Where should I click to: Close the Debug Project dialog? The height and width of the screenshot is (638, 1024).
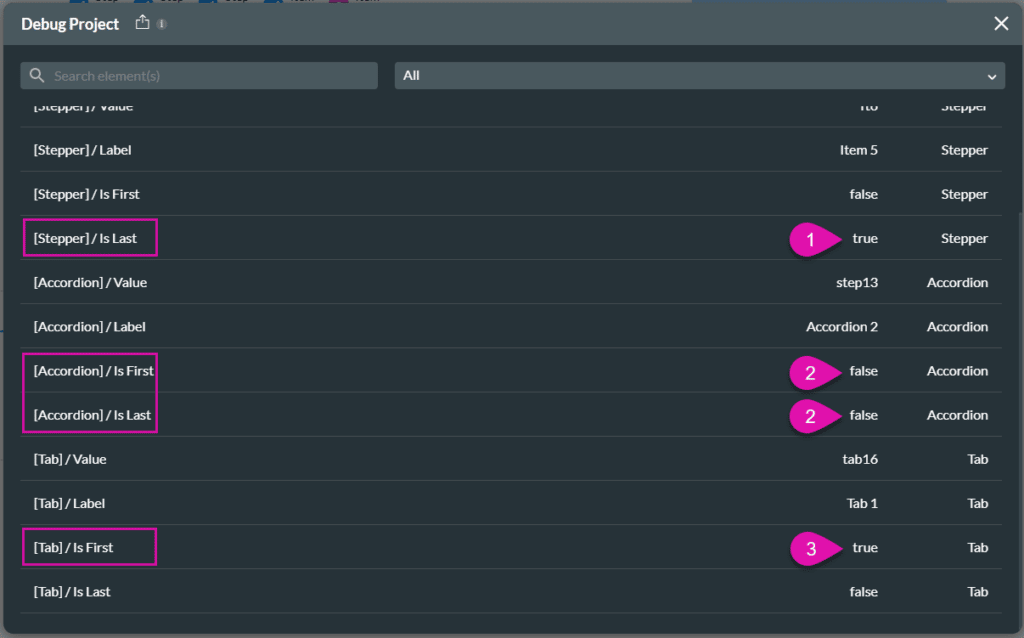pos(1001,24)
